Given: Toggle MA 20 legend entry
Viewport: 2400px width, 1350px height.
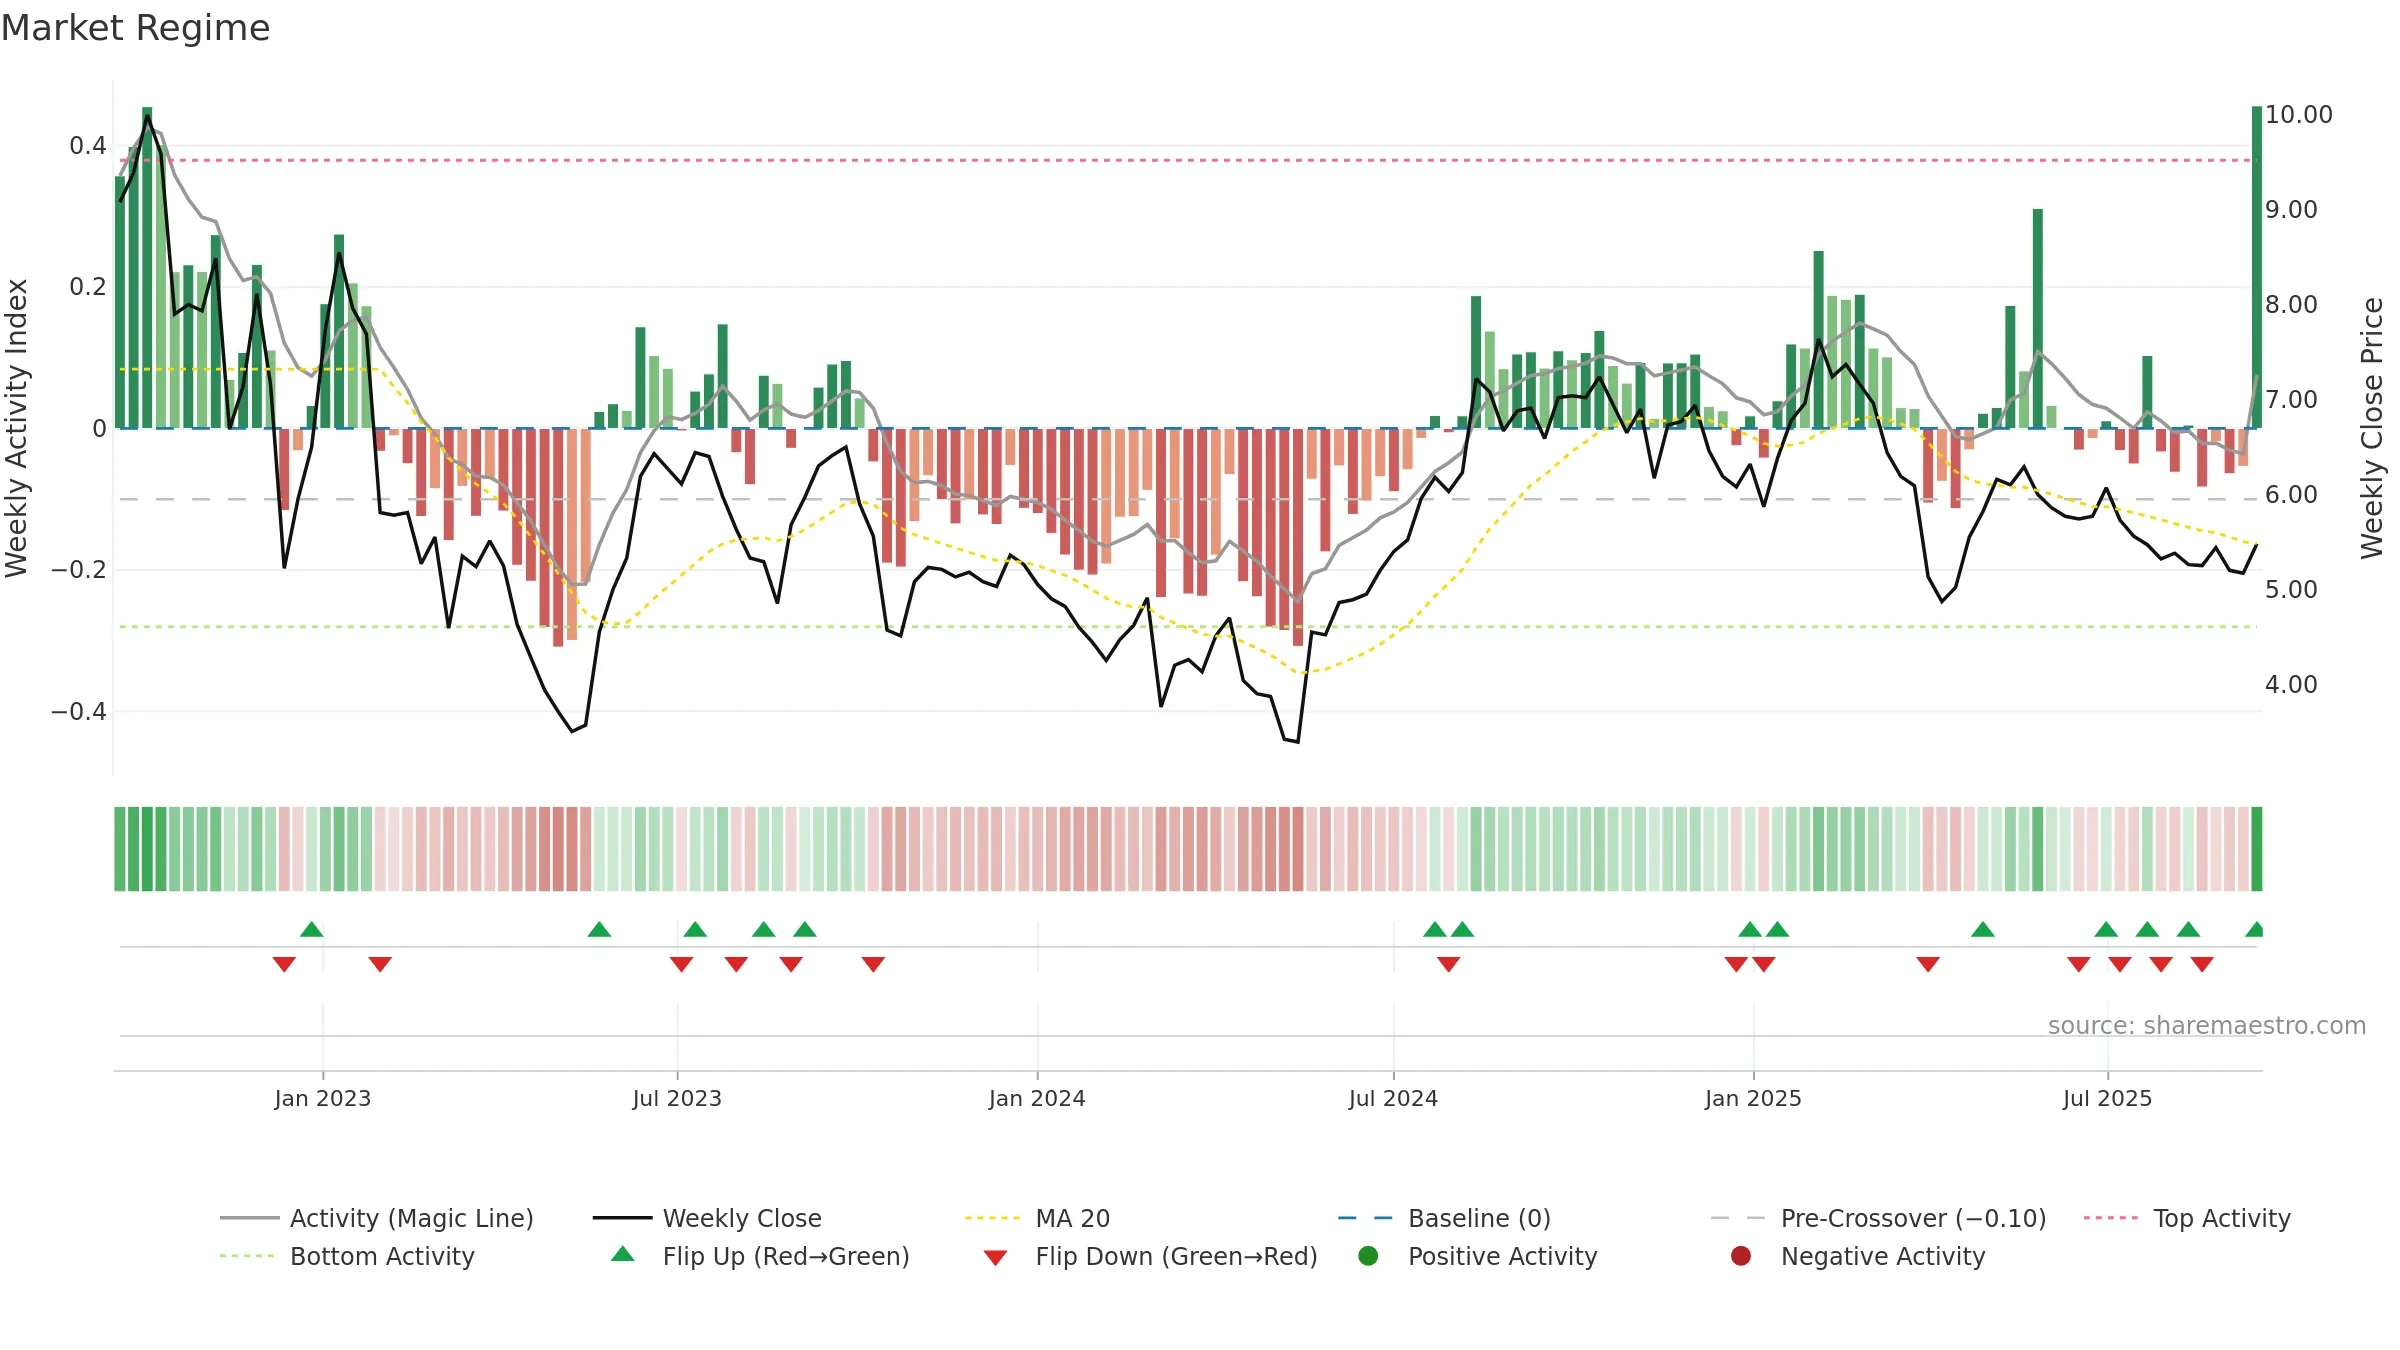Looking at the screenshot, I should 1037,1218.
